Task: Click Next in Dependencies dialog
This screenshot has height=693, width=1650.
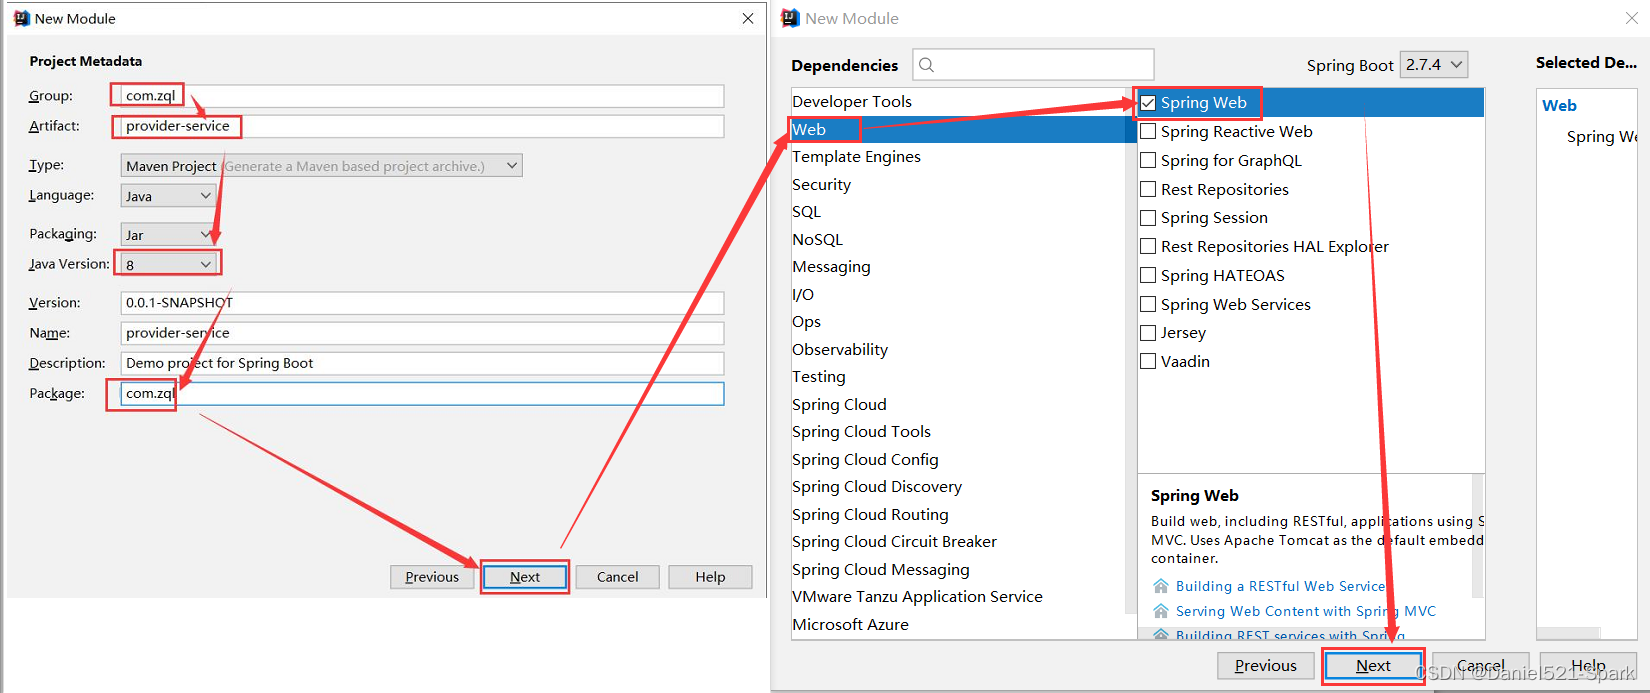Action: (x=1373, y=666)
